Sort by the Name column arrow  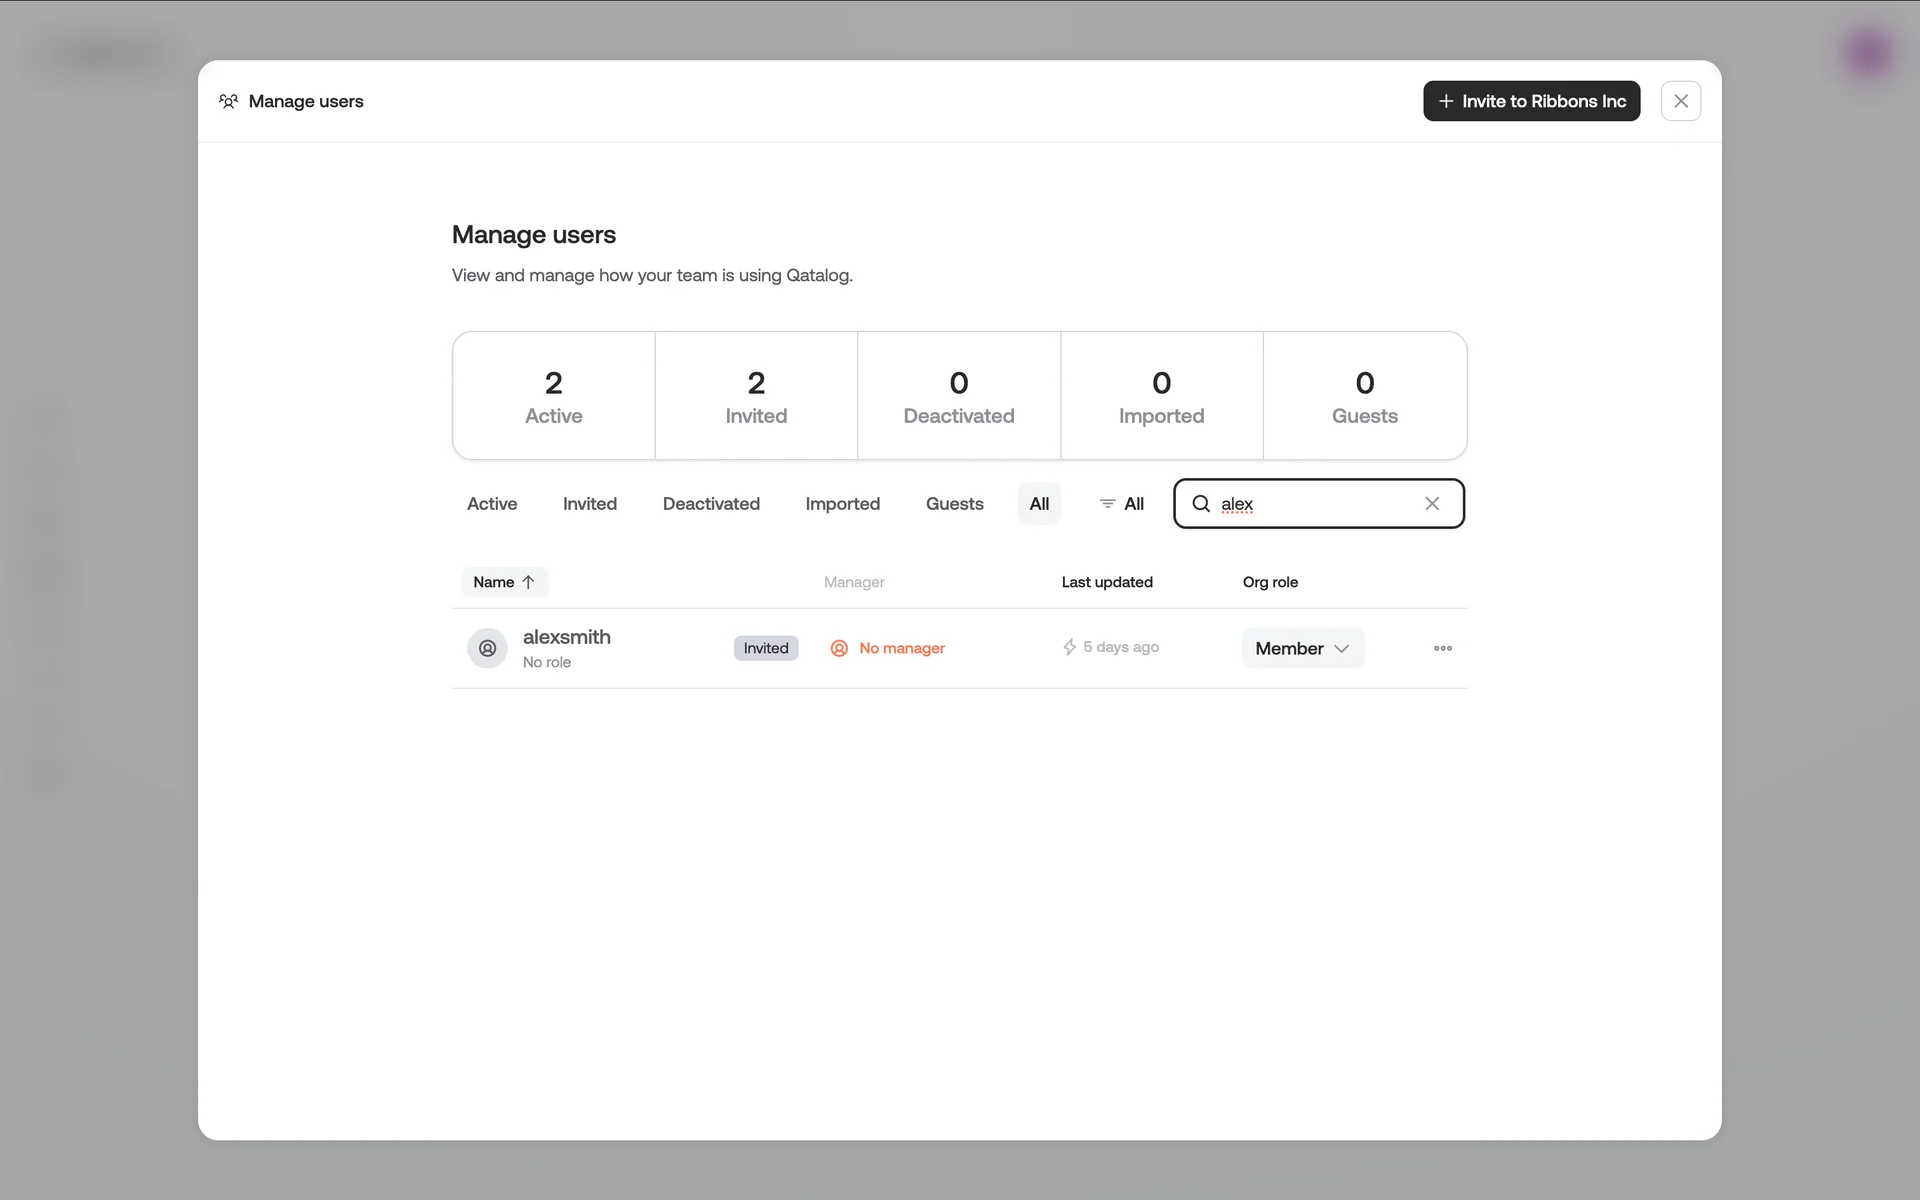528,582
